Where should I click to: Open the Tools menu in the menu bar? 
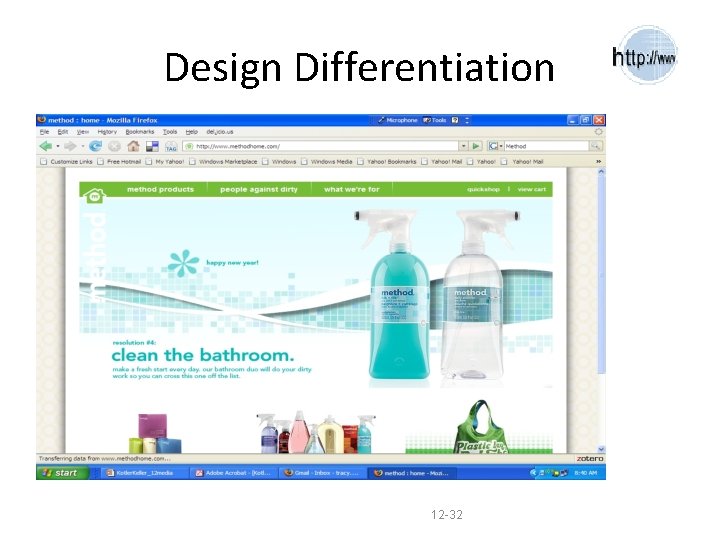(170, 132)
